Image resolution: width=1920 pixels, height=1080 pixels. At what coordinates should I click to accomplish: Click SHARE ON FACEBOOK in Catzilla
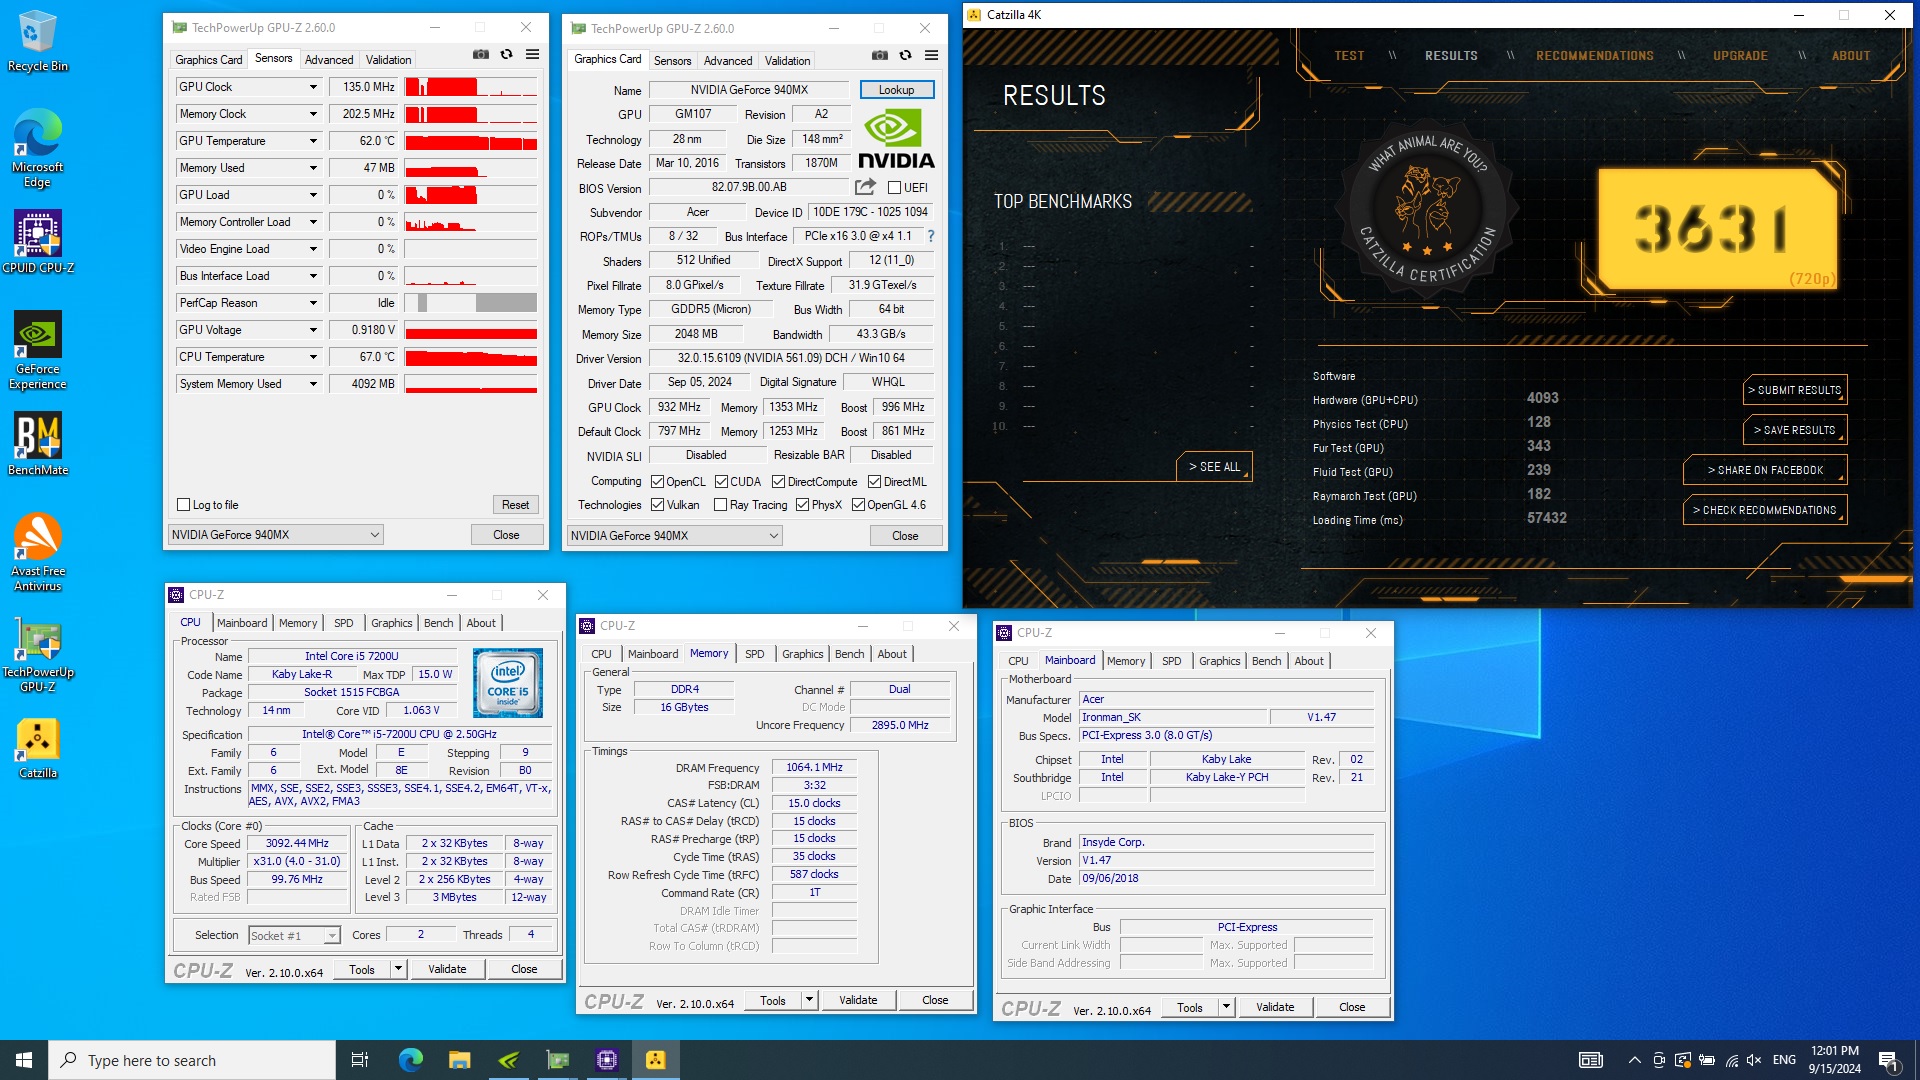pos(1765,470)
